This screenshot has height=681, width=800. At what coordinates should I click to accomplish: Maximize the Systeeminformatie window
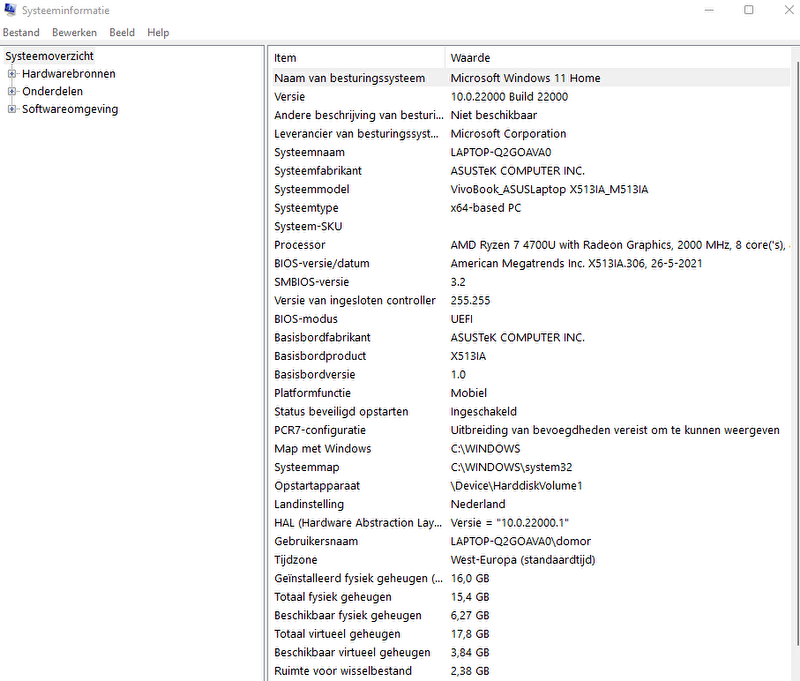tap(749, 10)
